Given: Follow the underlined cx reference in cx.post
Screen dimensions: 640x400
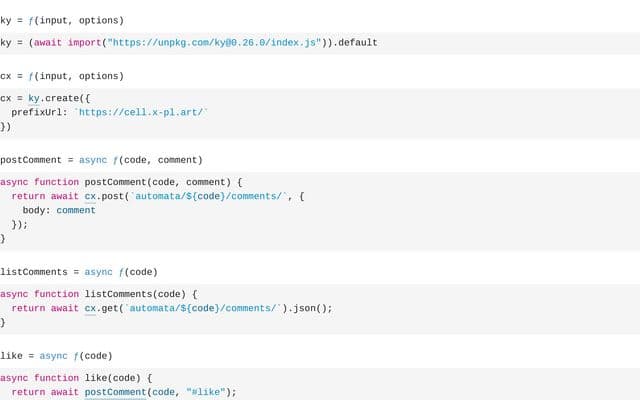Looking at the screenshot, I should [x=90, y=196].
